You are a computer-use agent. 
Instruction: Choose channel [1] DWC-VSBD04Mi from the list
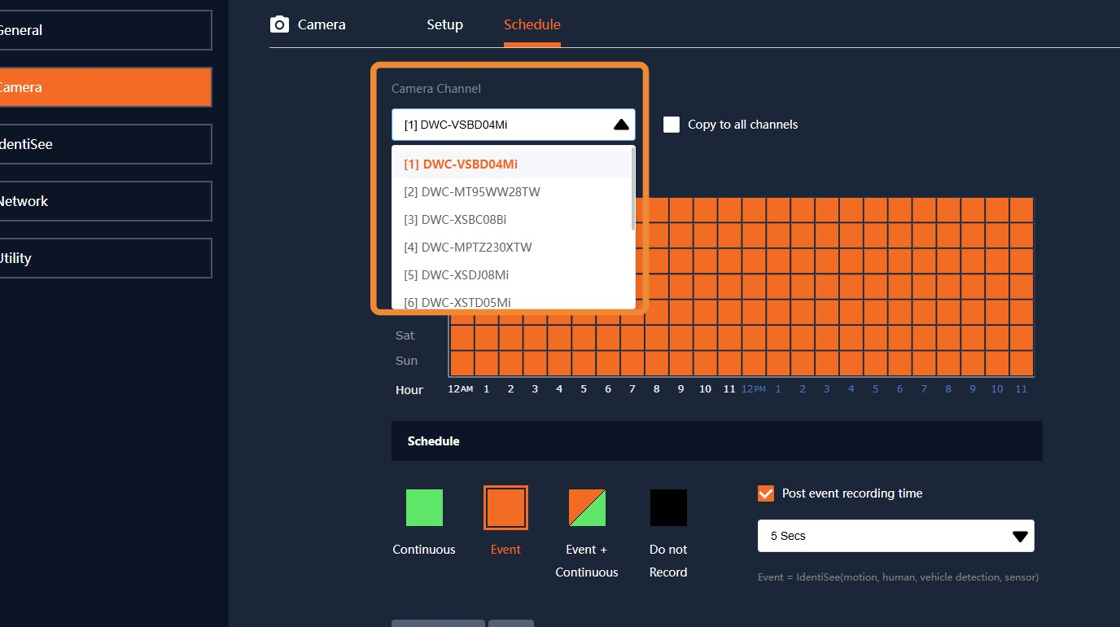point(511,164)
